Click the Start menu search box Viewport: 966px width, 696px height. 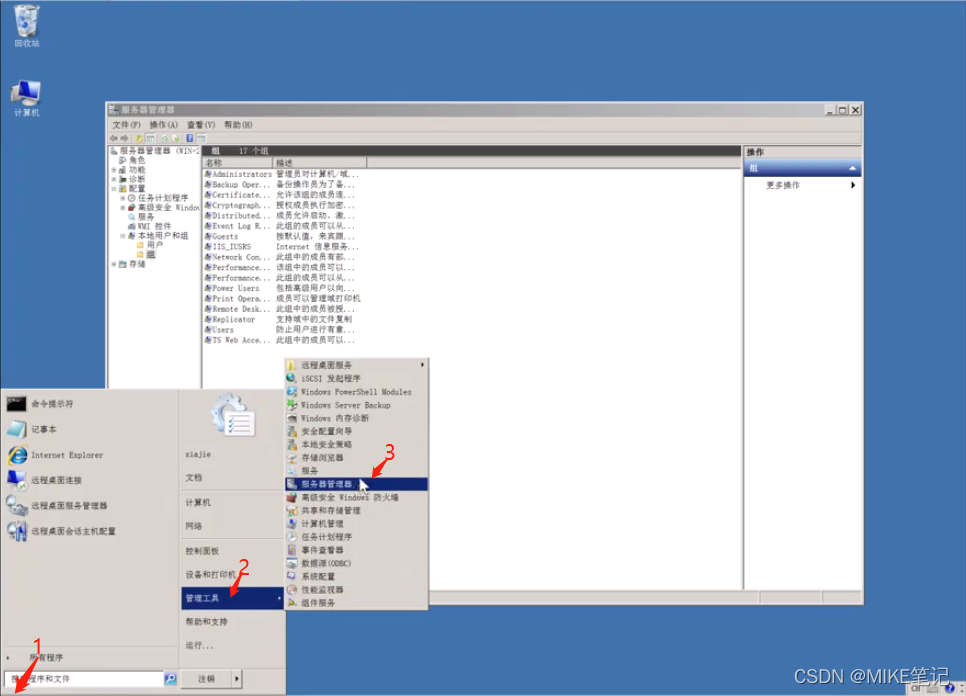[84, 679]
